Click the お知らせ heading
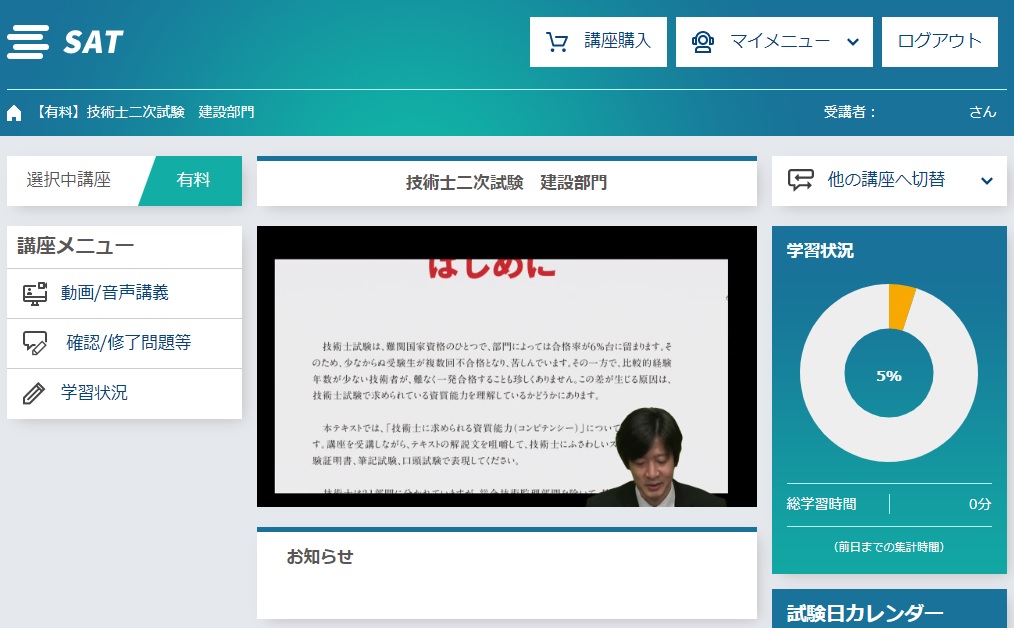1014x628 pixels. click(x=320, y=557)
